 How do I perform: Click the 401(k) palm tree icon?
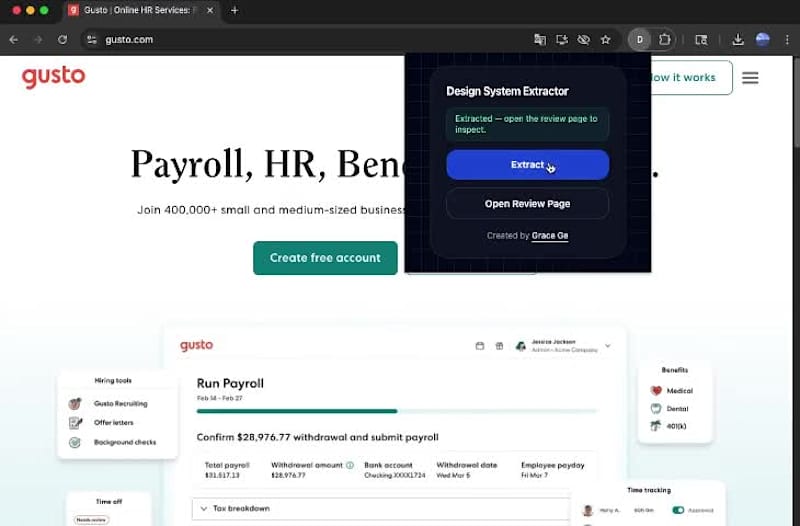click(x=656, y=426)
